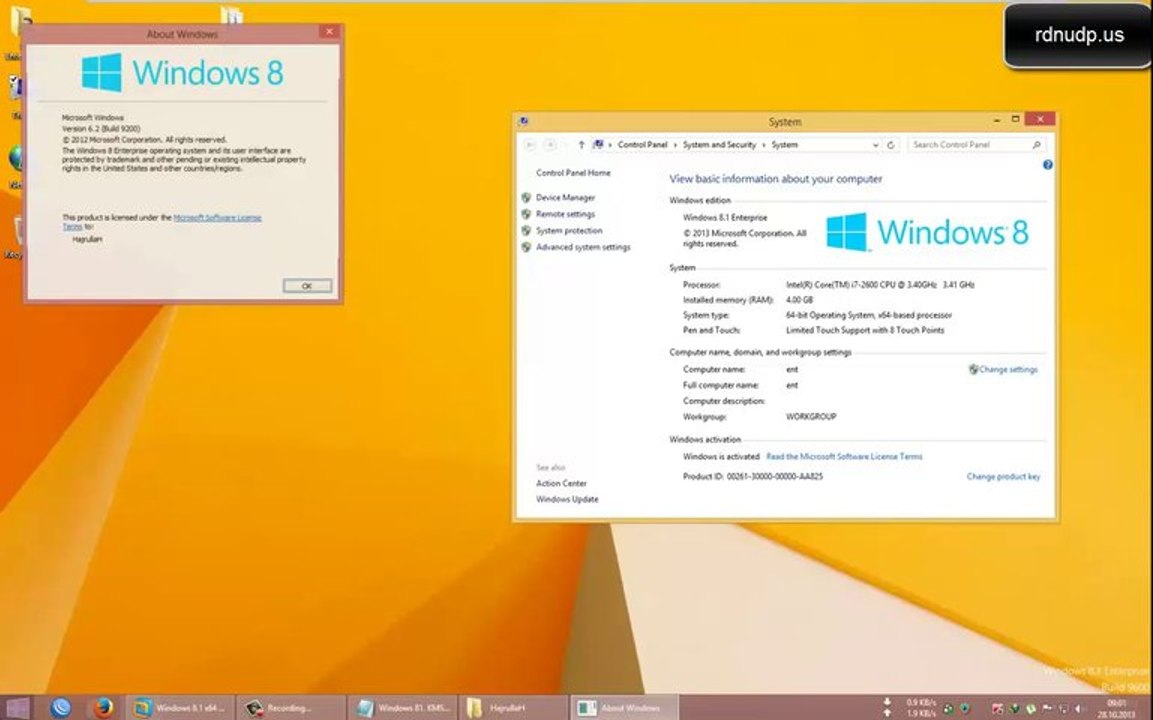Click the shield icon beside Remote settings
Viewport: 1153px width, 720px height.
[526, 214]
